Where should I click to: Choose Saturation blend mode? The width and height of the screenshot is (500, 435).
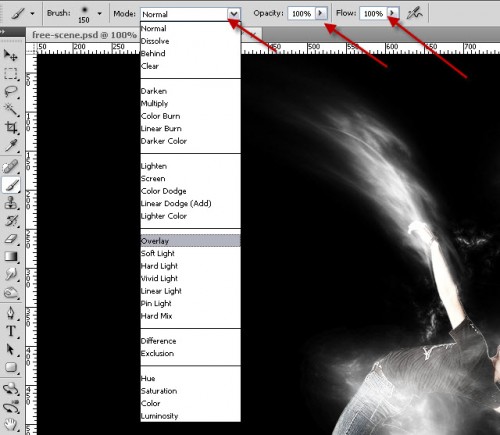(x=190, y=391)
